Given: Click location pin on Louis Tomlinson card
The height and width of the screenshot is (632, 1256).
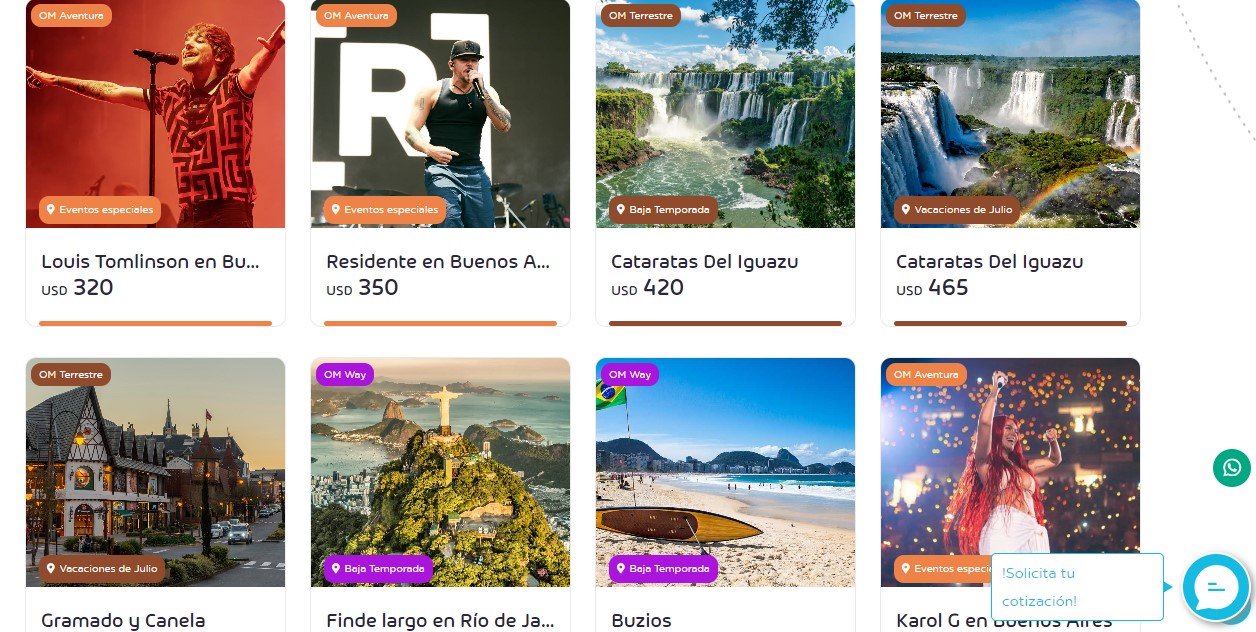Looking at the screenshot, I should pos(50,210).
